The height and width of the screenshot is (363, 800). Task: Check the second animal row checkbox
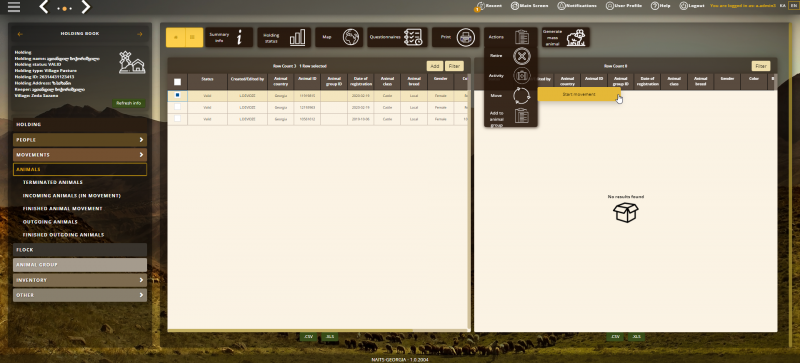[178, 107]
